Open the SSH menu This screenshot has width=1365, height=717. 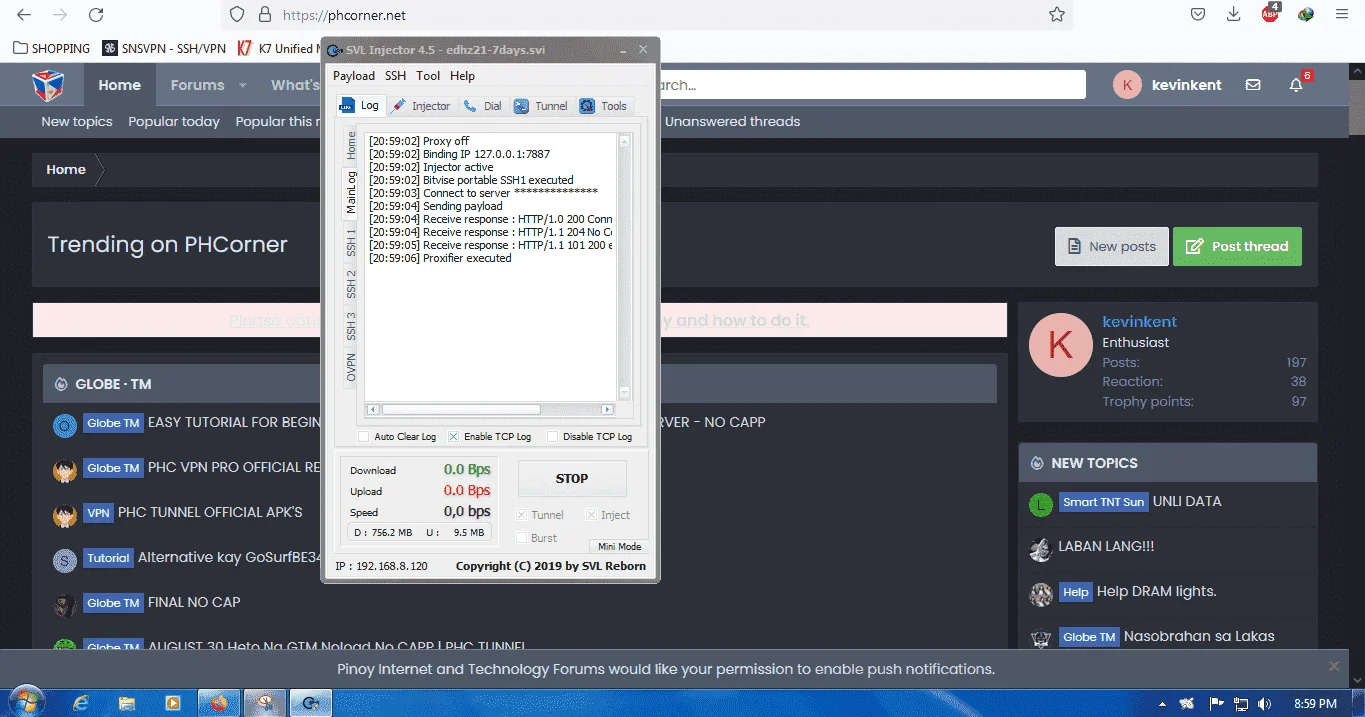tap(396, 76)
